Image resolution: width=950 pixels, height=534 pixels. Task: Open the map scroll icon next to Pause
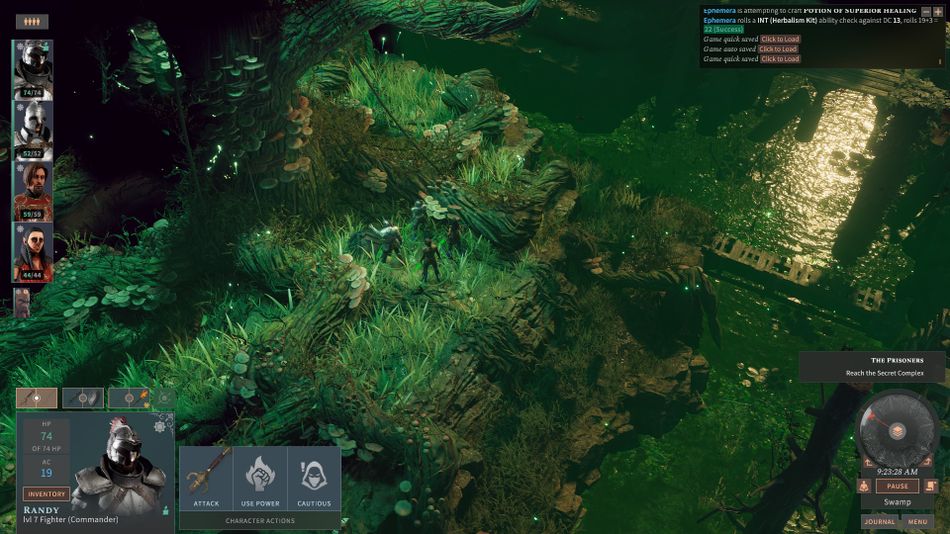(931, 486)
